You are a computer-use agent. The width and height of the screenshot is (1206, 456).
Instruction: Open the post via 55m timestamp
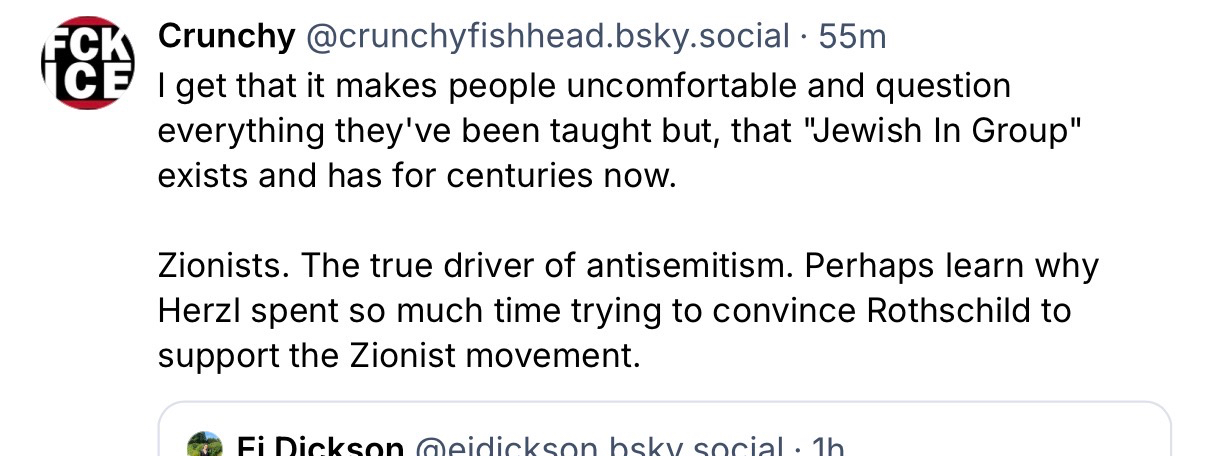(852, 37)
